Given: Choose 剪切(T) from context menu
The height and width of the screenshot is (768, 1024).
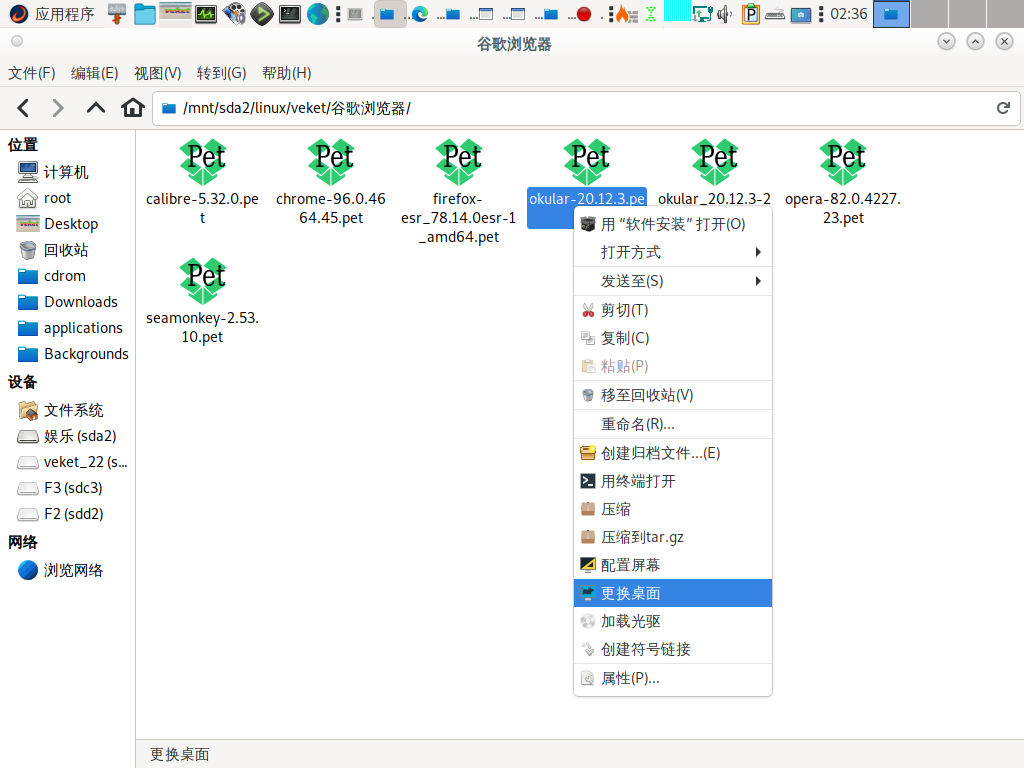Looking at the screenshot, I should point(673,310).
